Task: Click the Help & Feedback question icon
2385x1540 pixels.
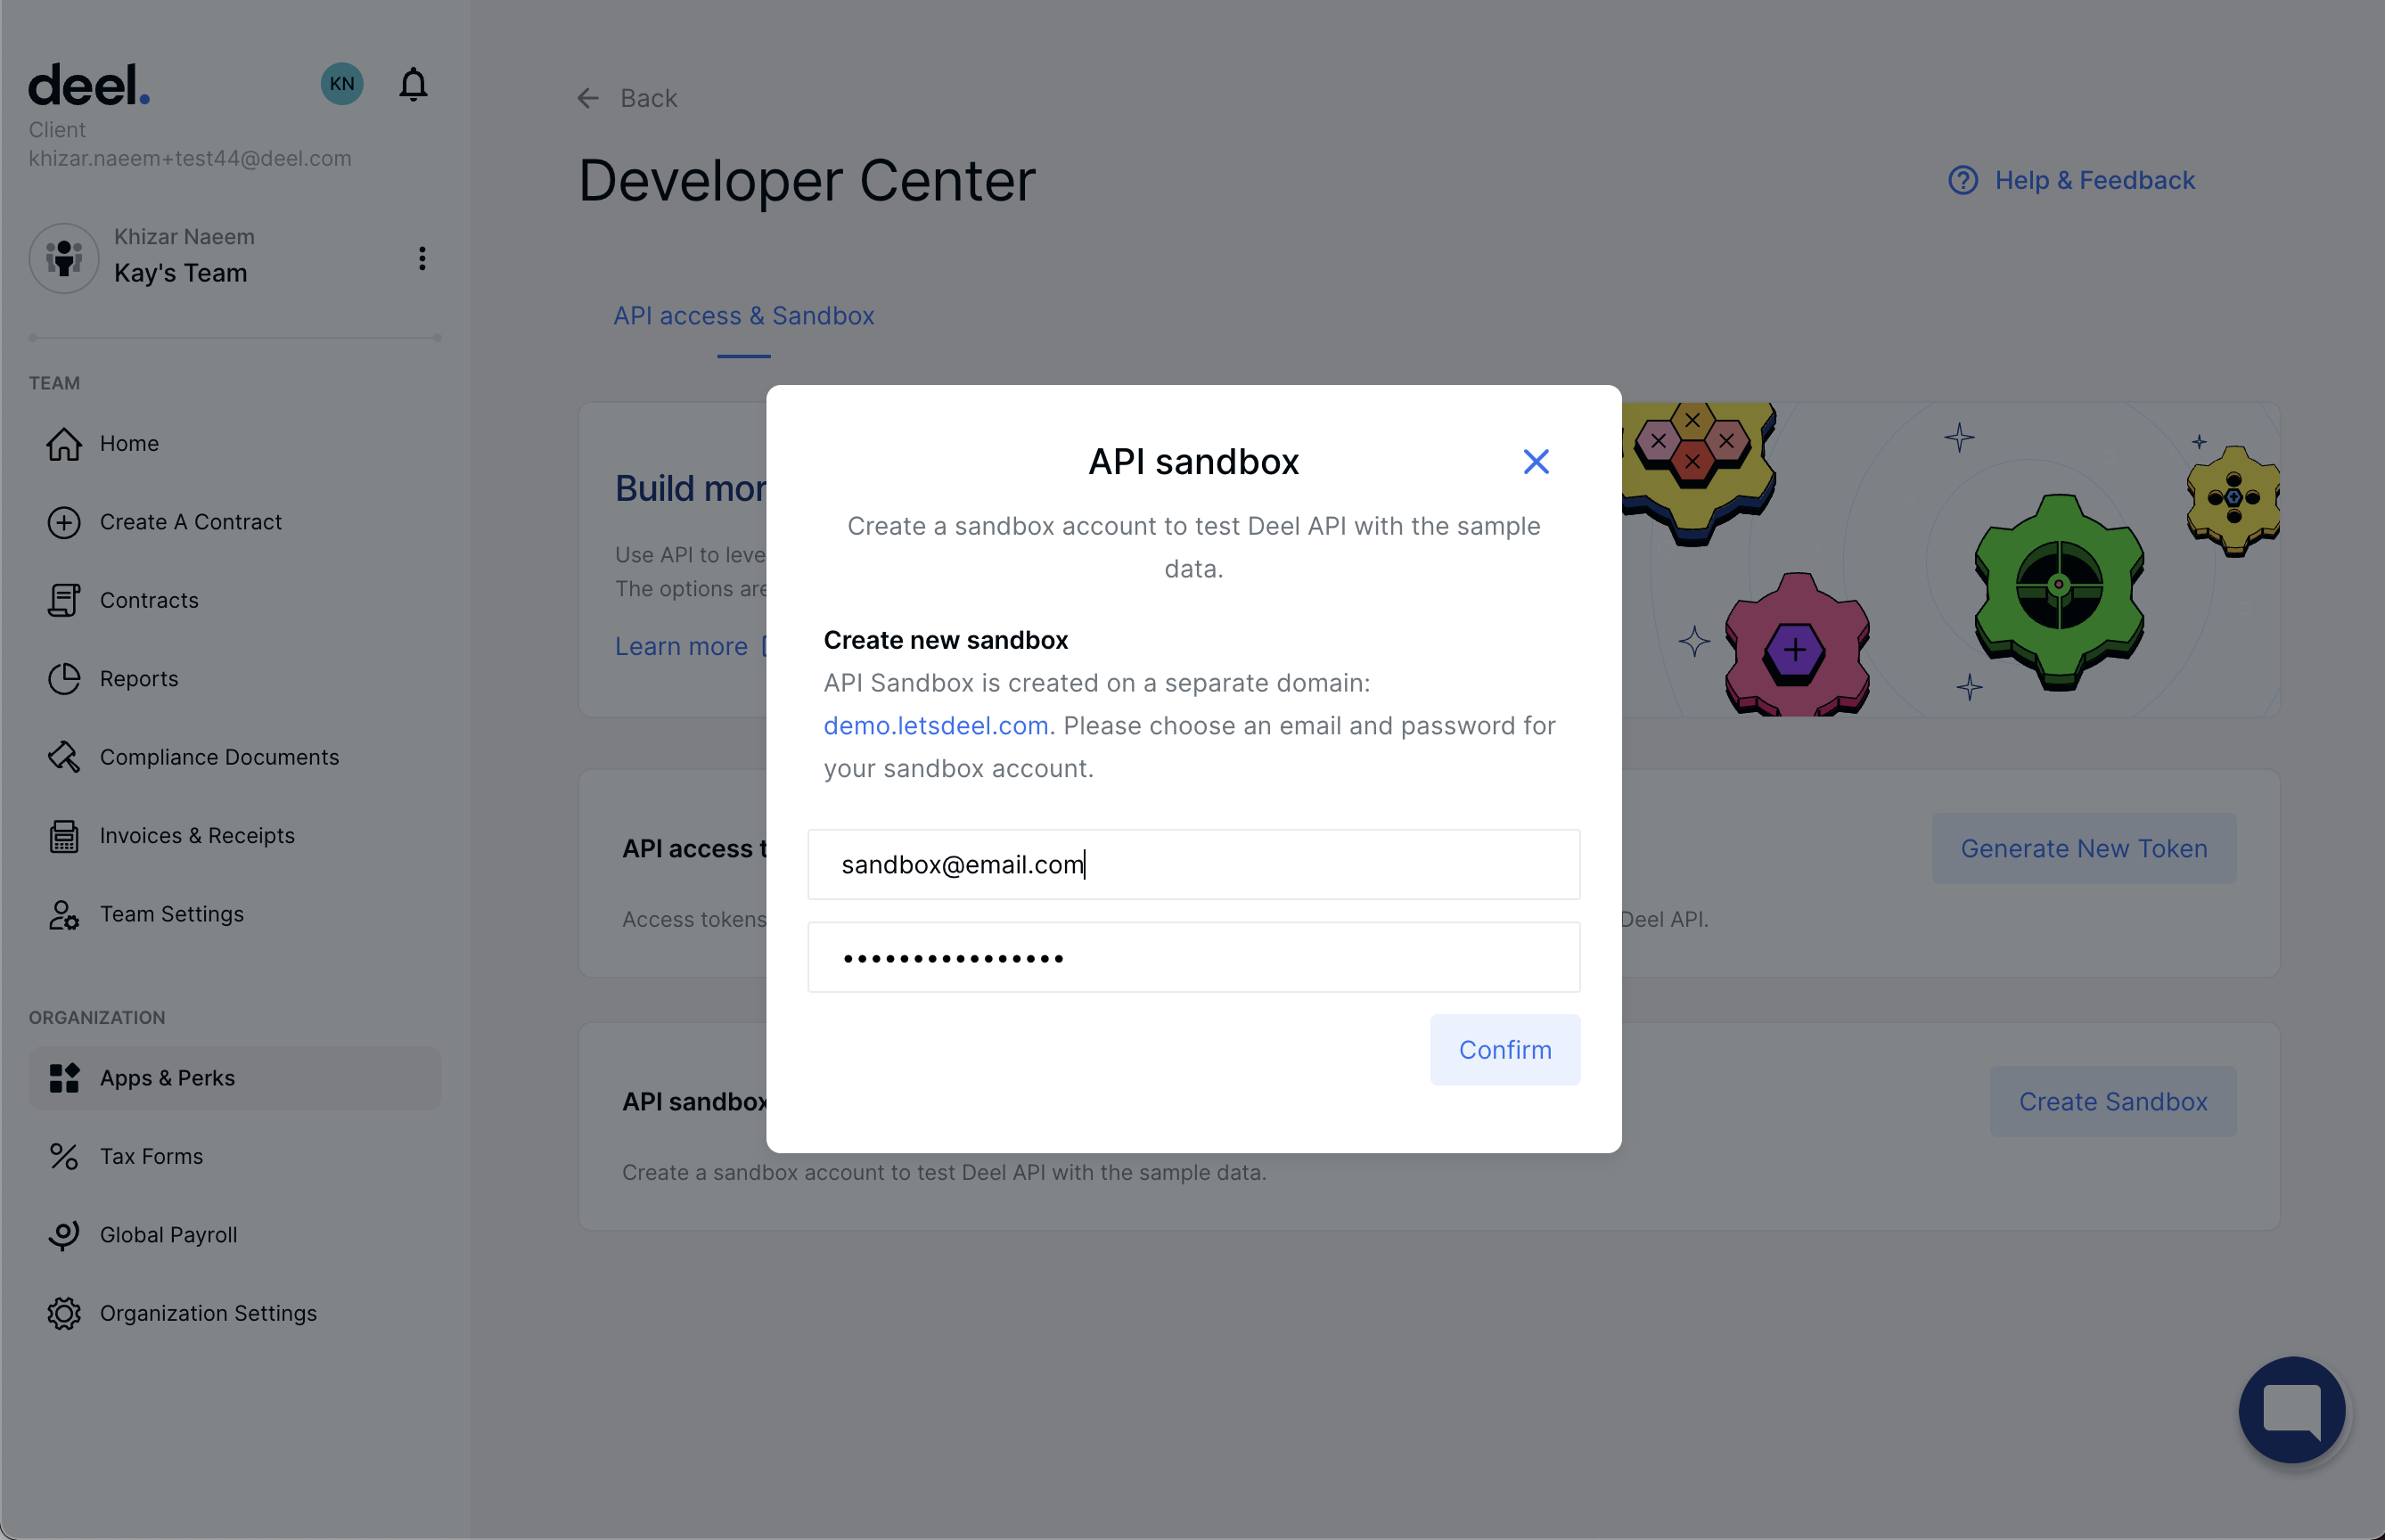Action: coord(1963,180)
